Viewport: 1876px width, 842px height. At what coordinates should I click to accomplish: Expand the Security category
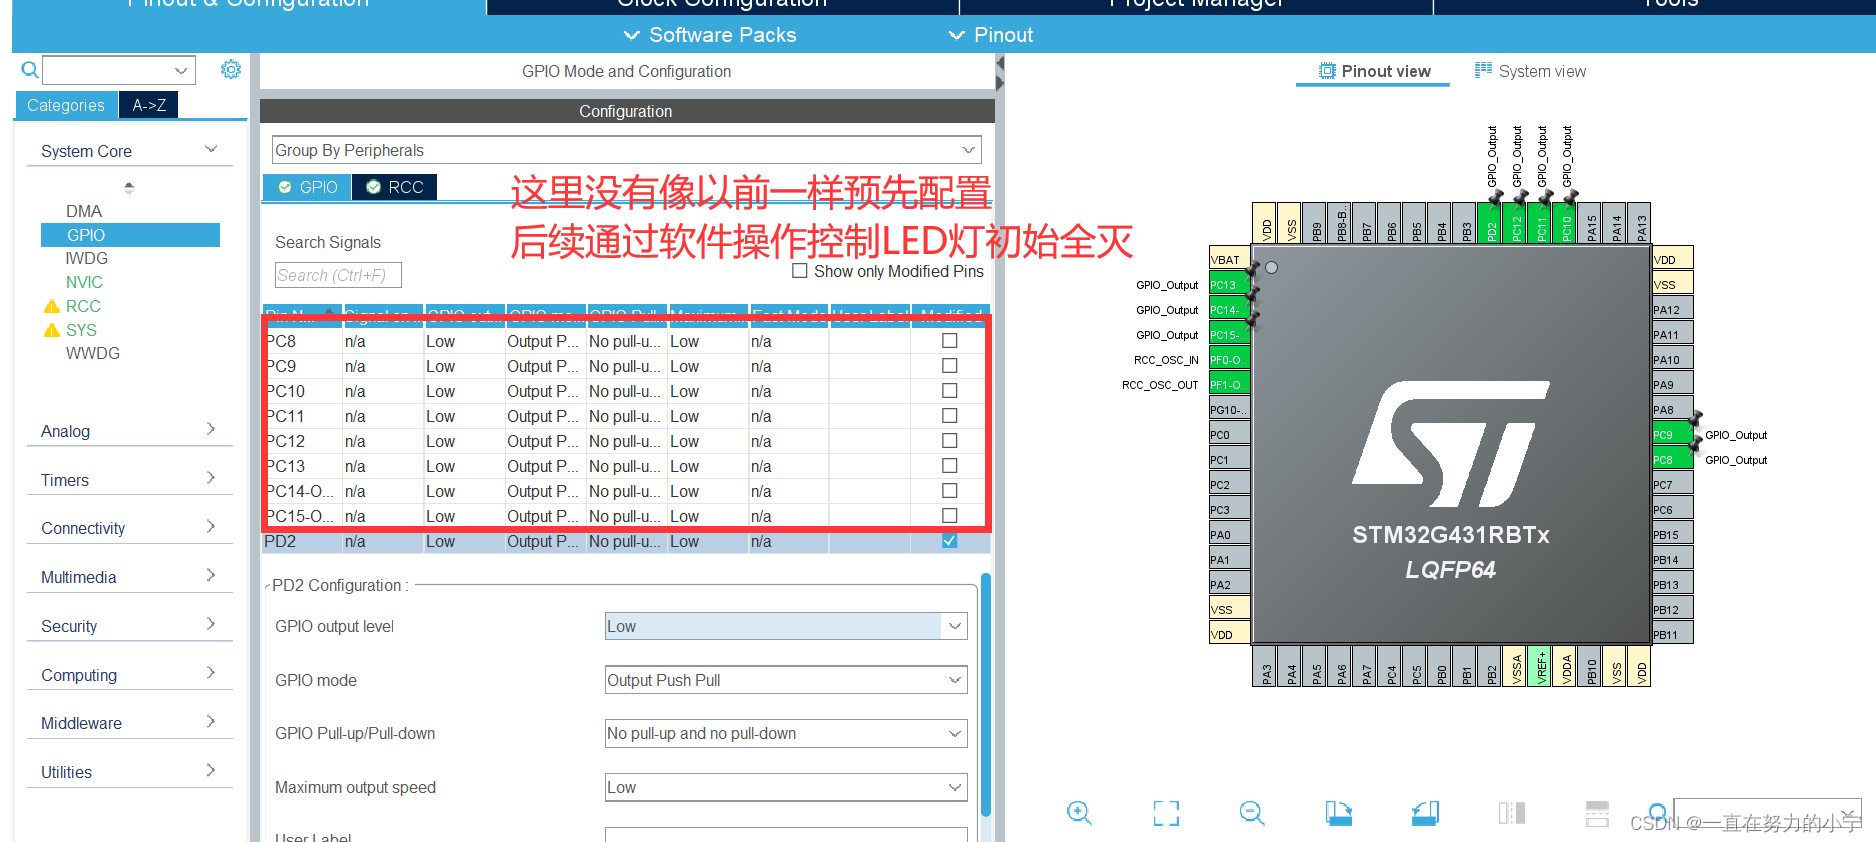click(129, 626)
